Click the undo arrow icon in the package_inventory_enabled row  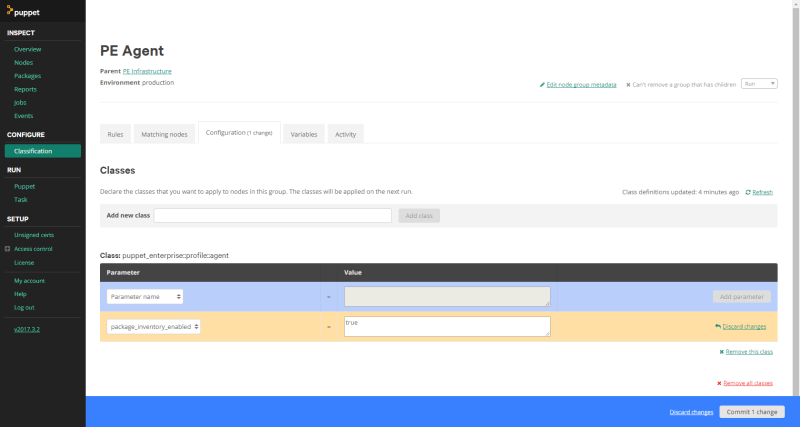pos(718,326)
